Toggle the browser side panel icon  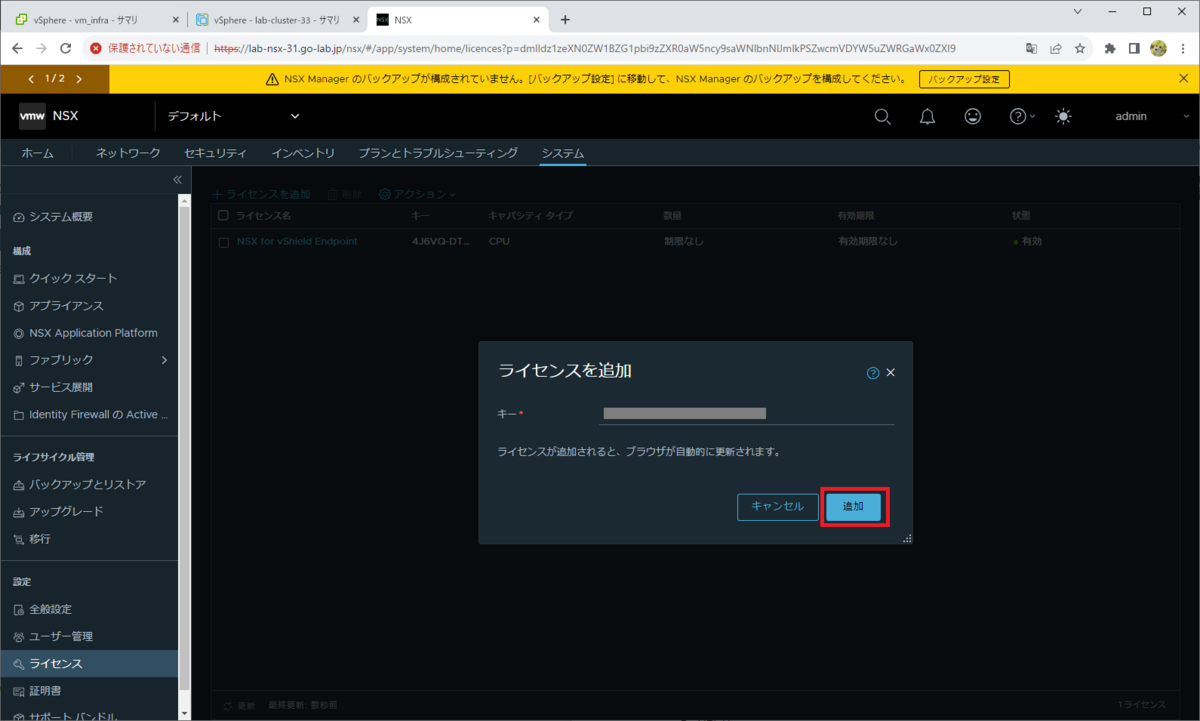tap(1134, 48)
